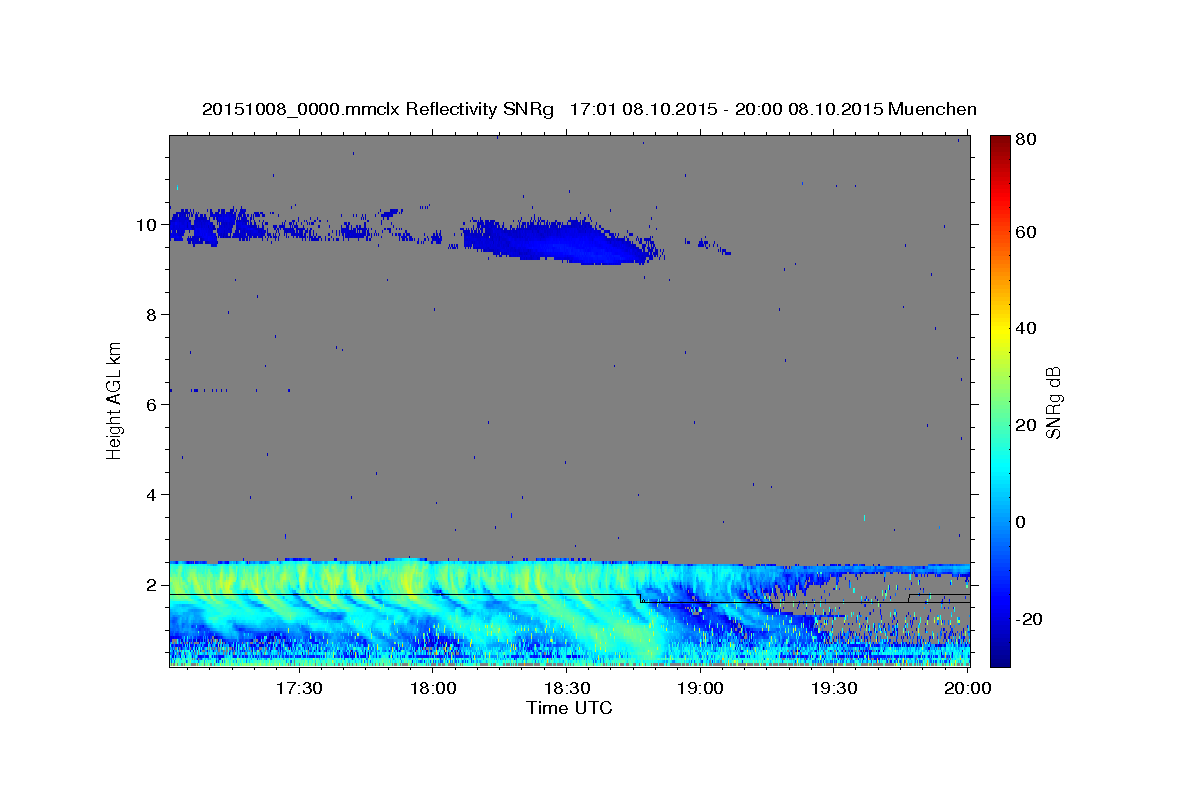This screenshot has width=1200, height=800.
Task: Click the 18:30 time tick label
Action: coord(566,689)
